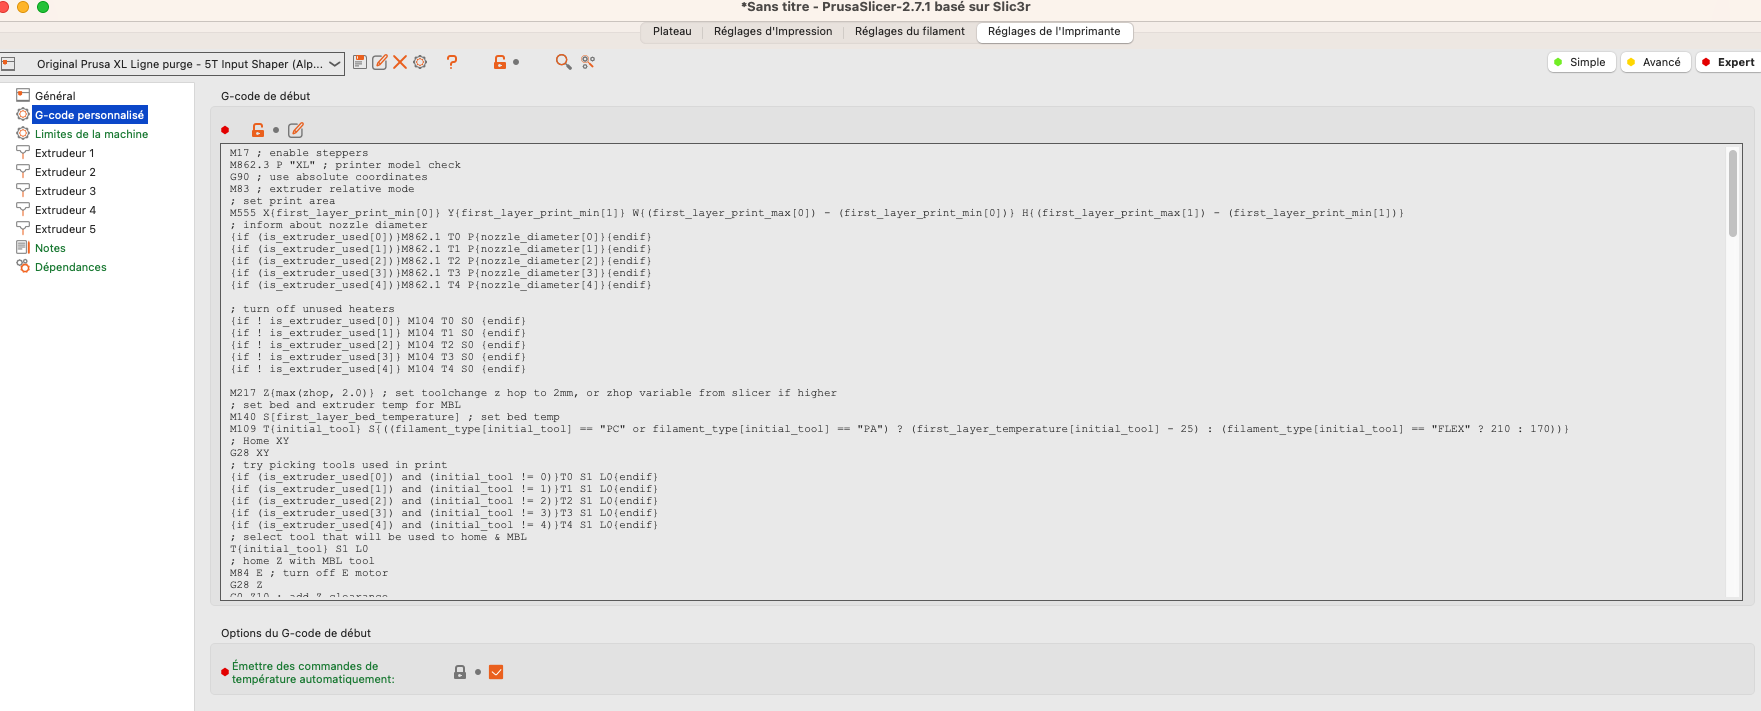
Task: Open the start G-code editor pencil icon
Action: (296, 130)
